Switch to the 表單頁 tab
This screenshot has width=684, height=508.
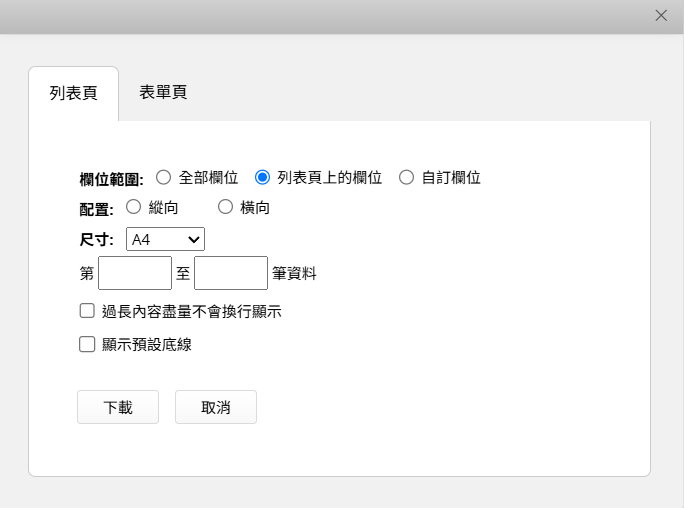tap(163, 93)
